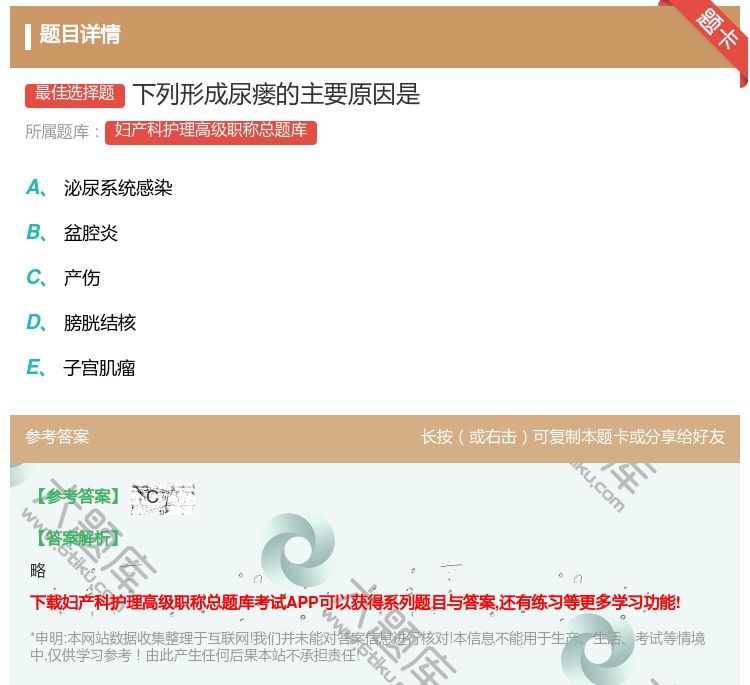Viewport: 750px width, 685px height.
Task: Click the 所属题库 label
Action: click(62, 132)
